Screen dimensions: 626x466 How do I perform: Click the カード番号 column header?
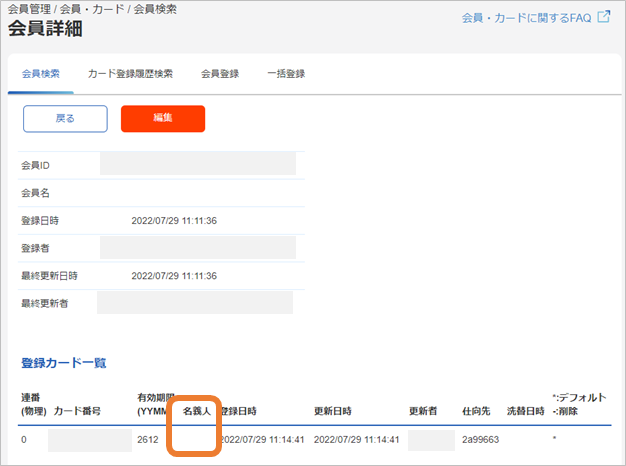[x=77, y=411]
